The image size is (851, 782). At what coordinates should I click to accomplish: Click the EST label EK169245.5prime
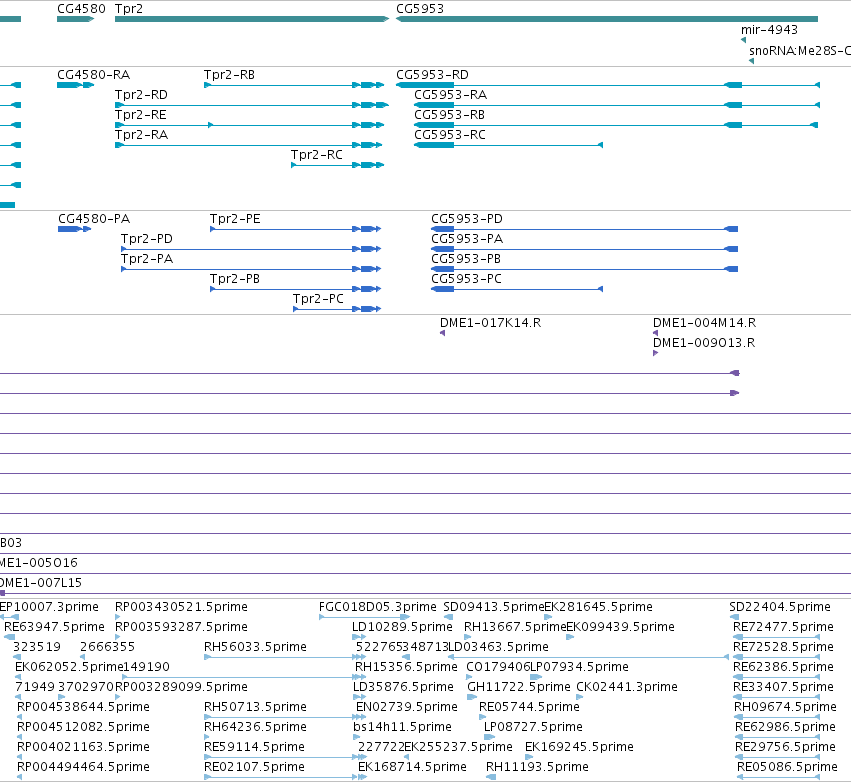click(579, 747)
